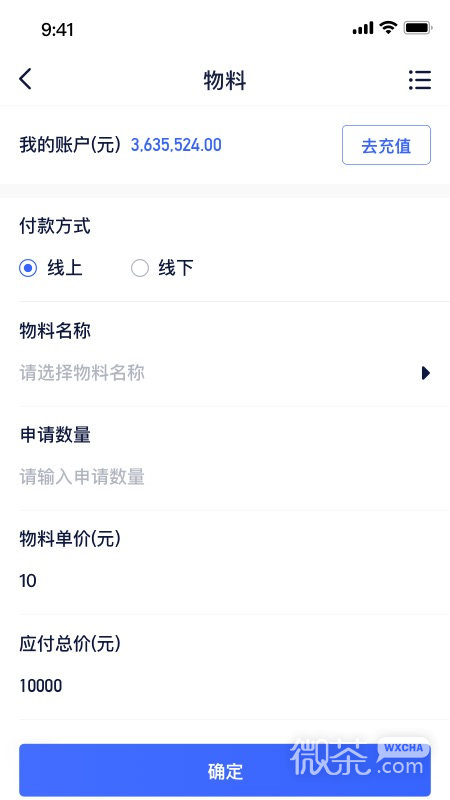Click the 去充值 button
The height and width of the screenshot is (800, 450).
[x=386, y=145]
